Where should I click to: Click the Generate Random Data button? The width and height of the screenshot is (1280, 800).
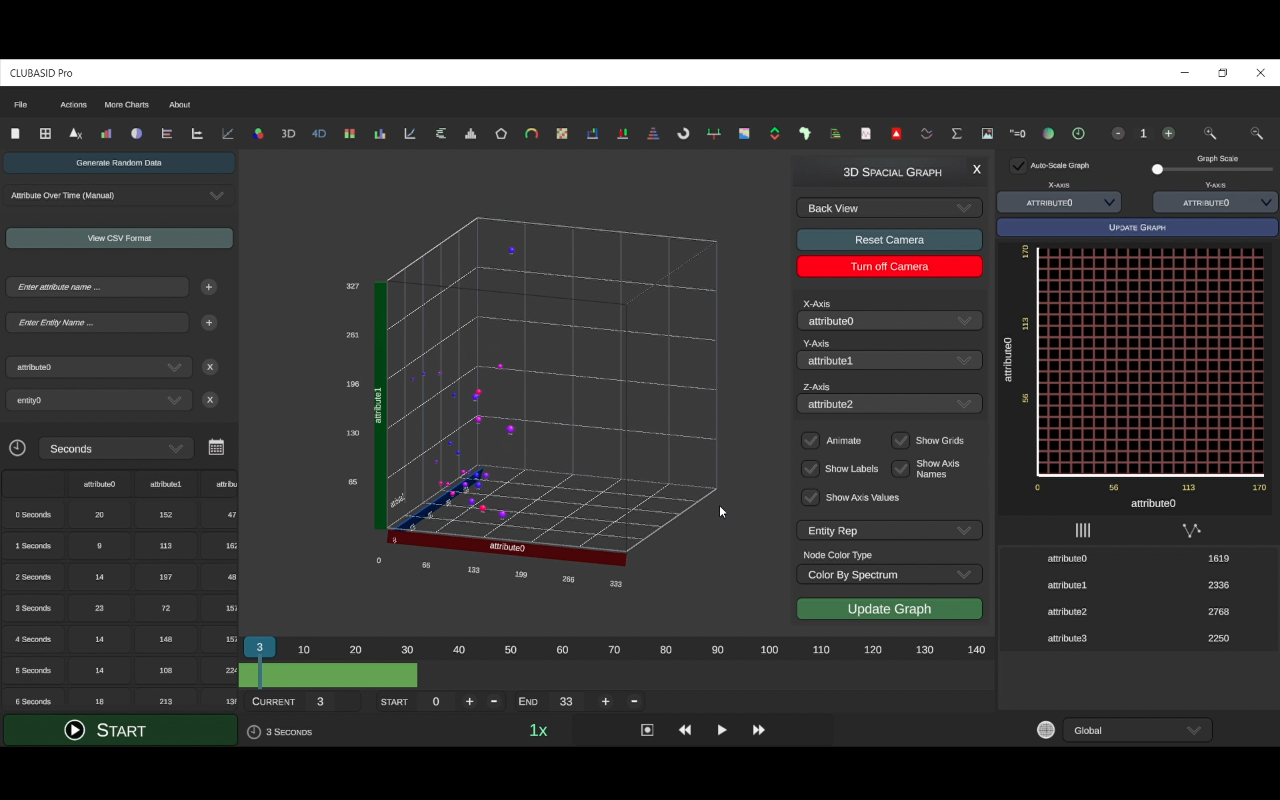click(119, 162)
